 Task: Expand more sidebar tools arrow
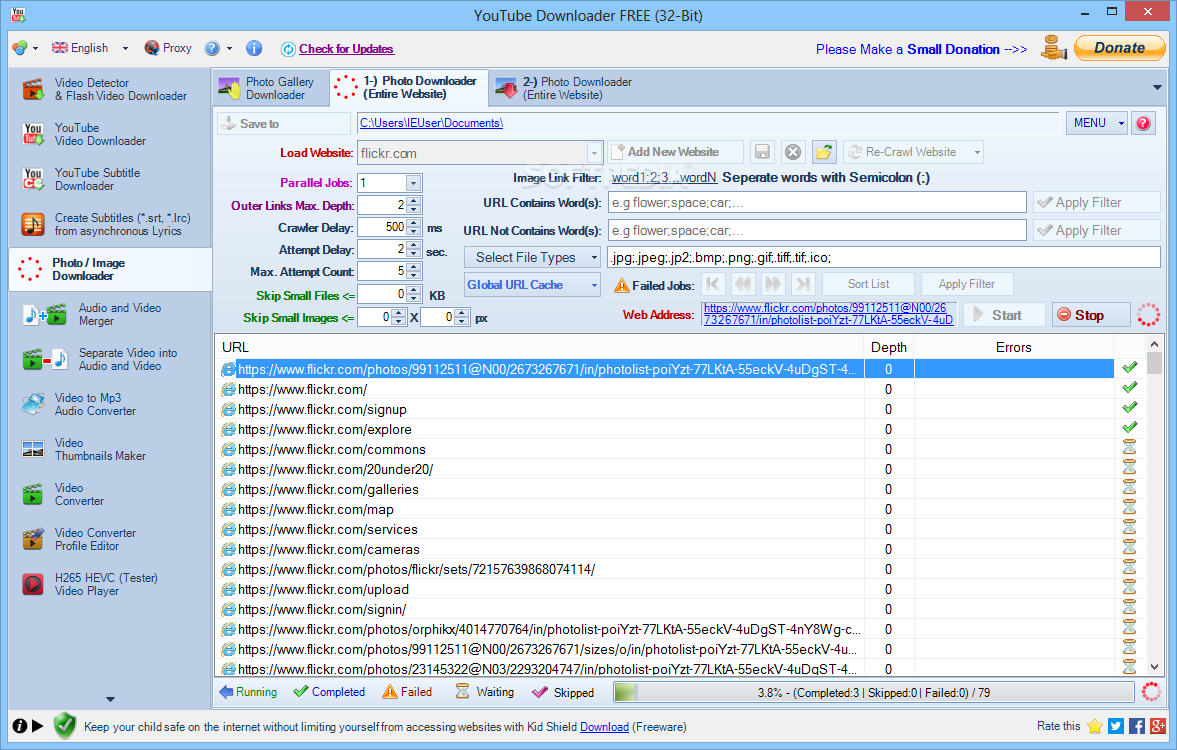[x=110, y=699]
